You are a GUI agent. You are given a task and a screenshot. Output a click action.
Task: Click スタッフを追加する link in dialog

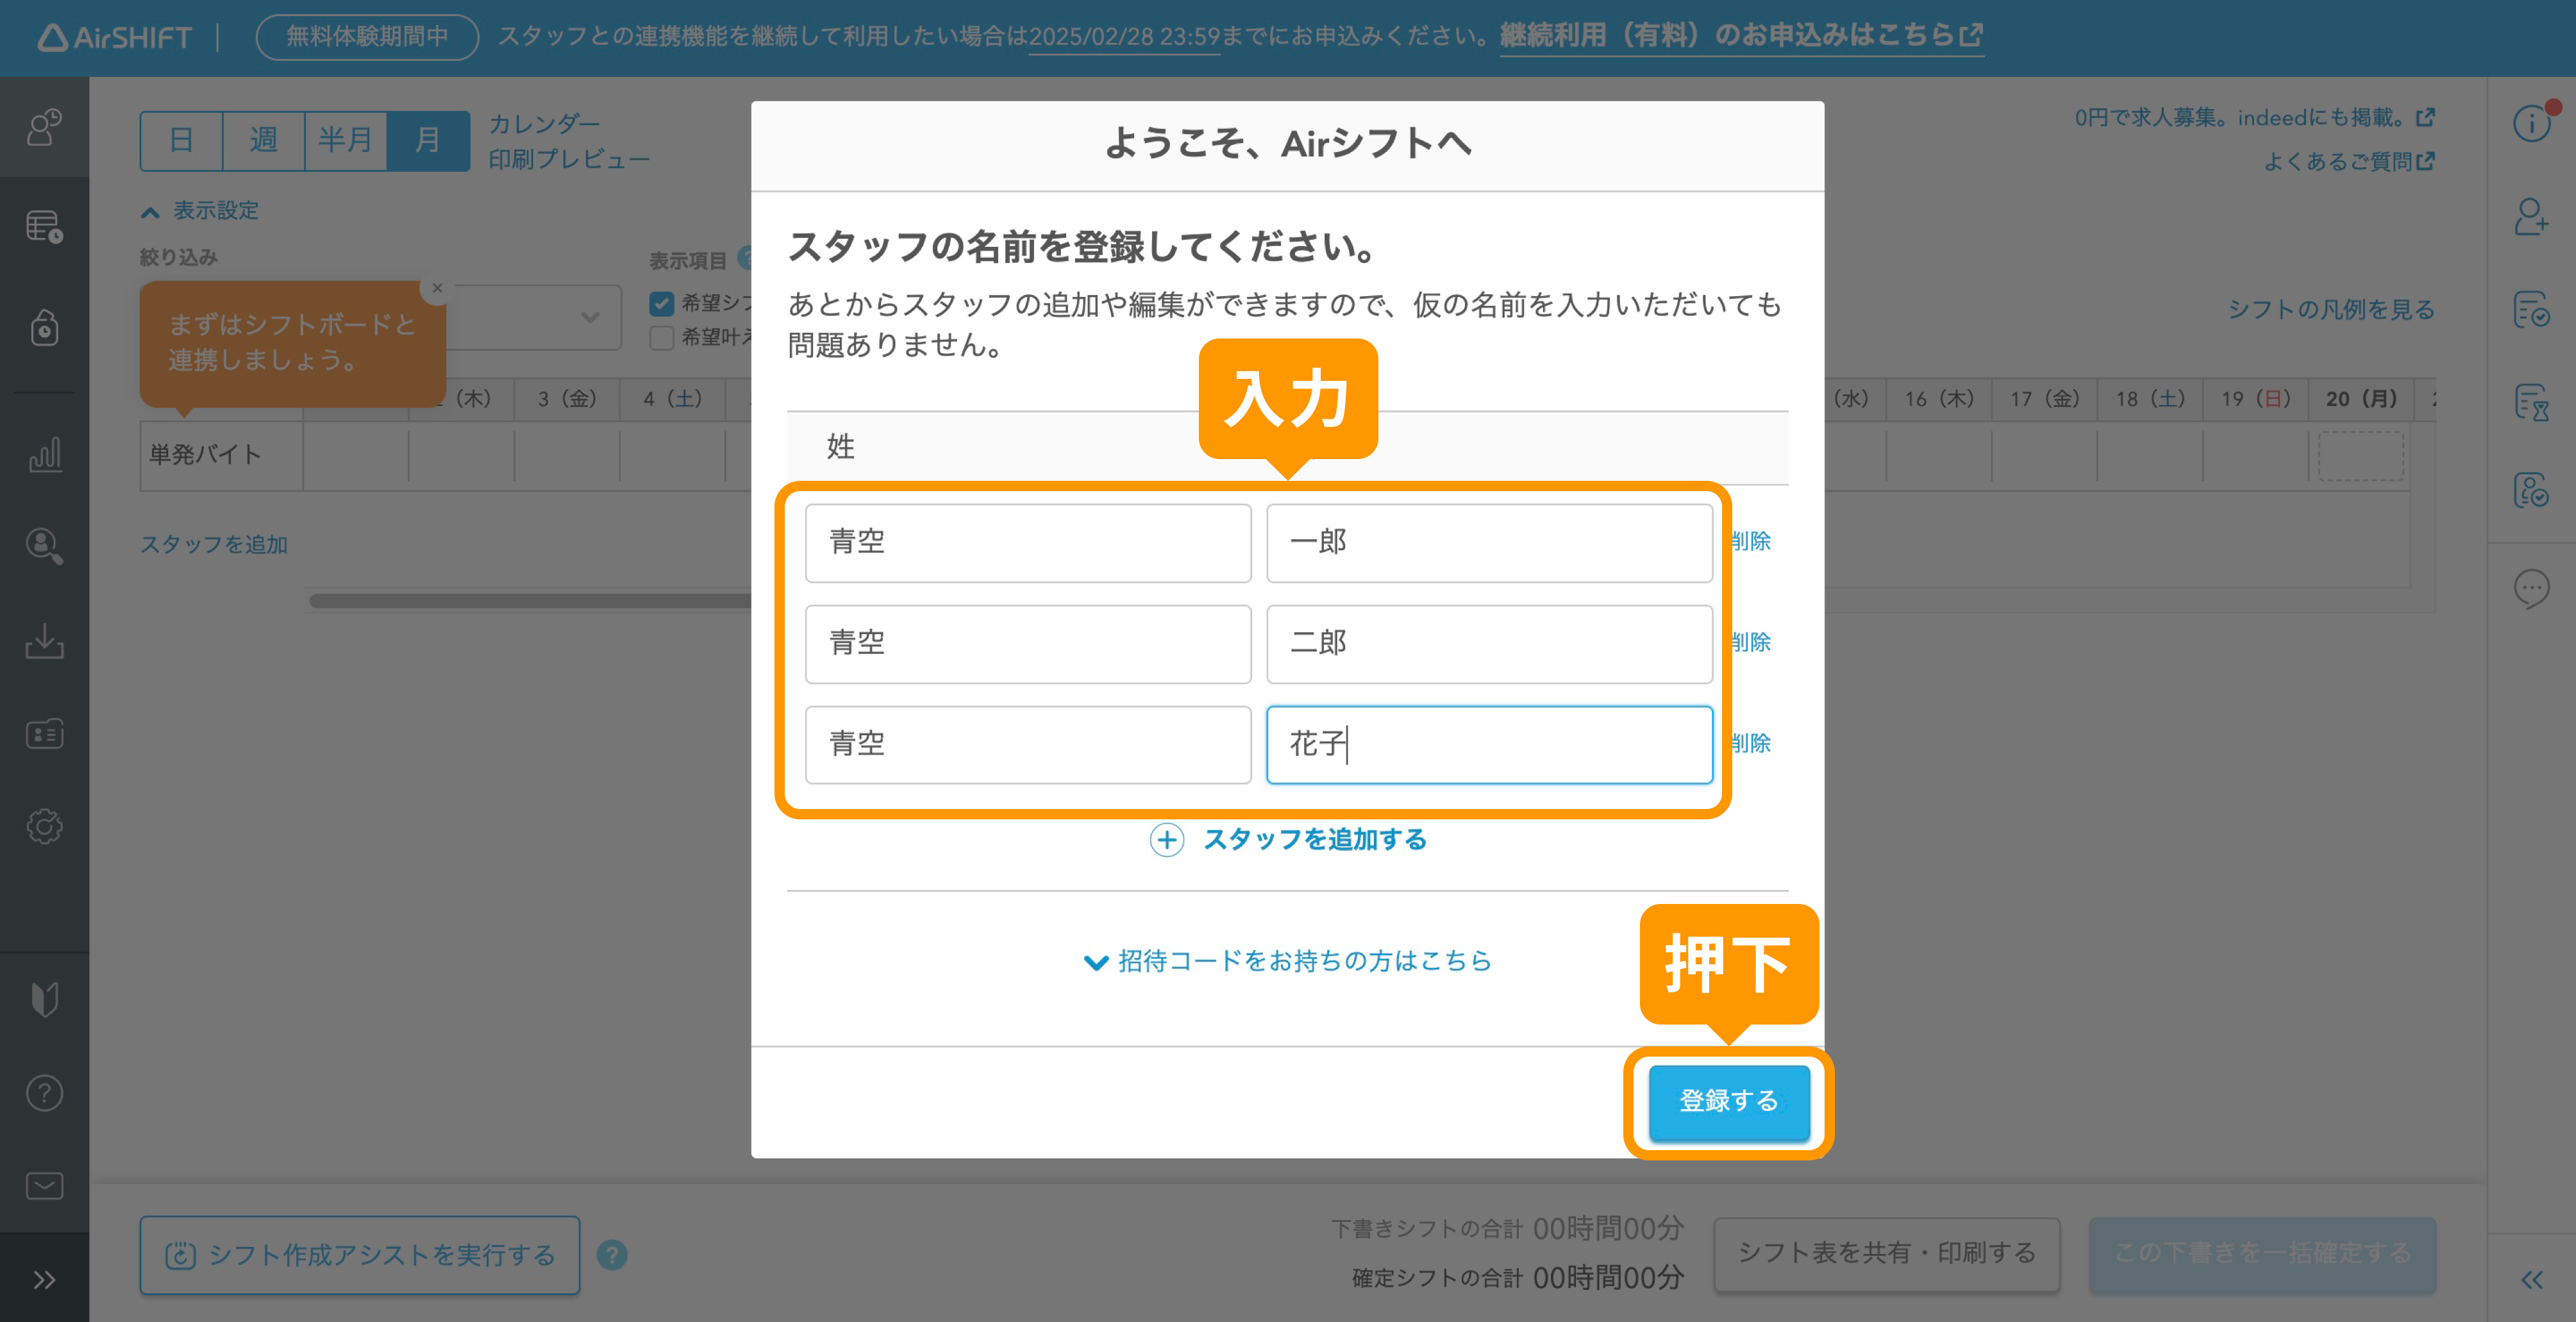[1315, 840]
